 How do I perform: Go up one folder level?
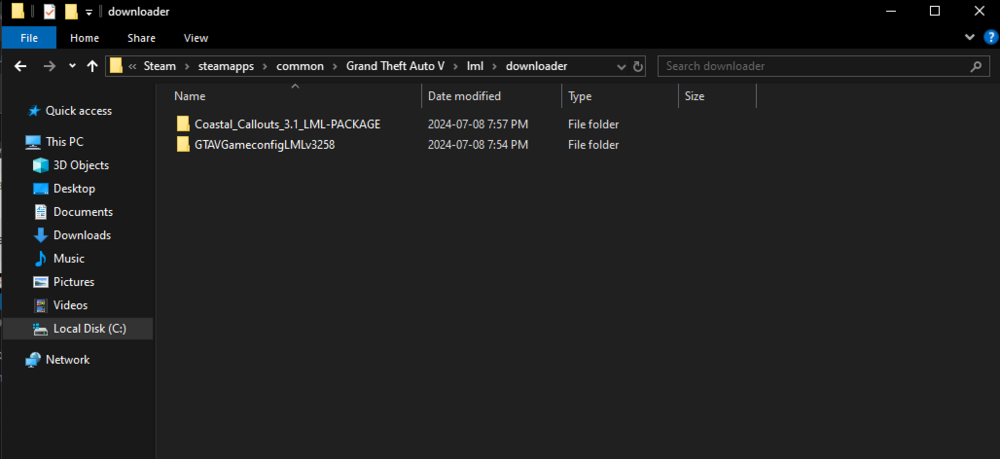[x=92, y=66]
